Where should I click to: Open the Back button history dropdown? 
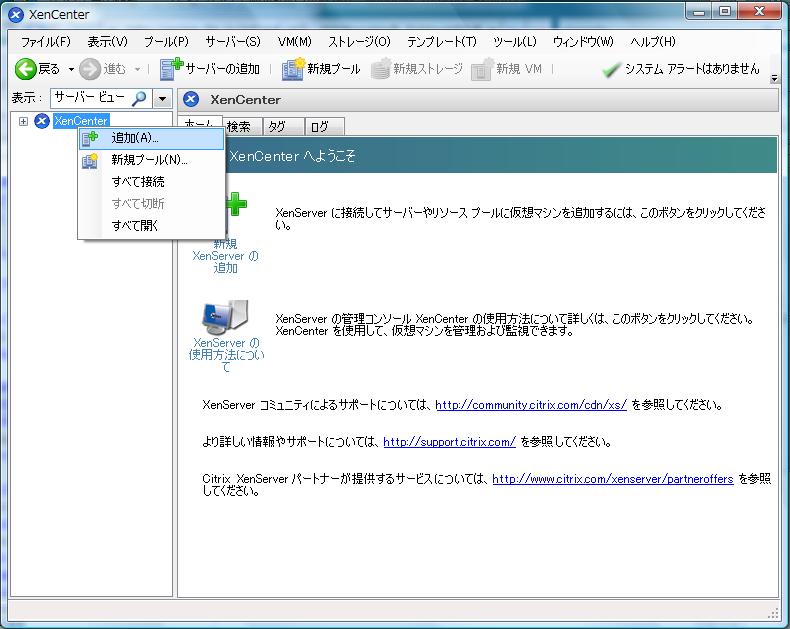[71, 69]
